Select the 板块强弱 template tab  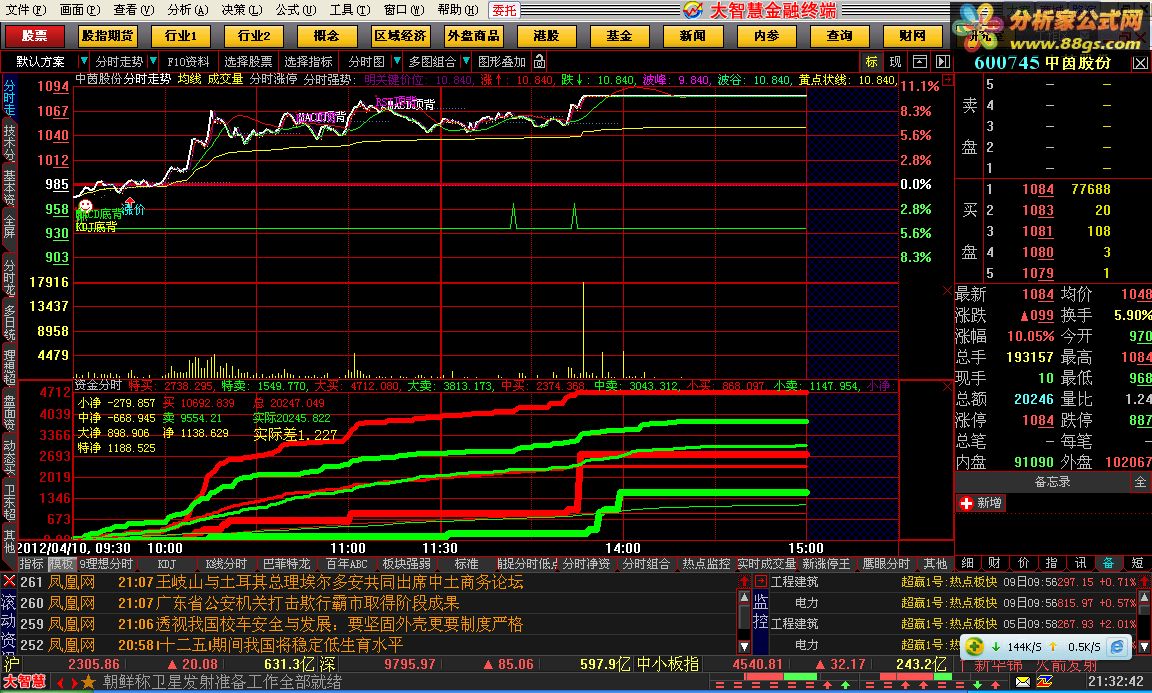[406, 564]
